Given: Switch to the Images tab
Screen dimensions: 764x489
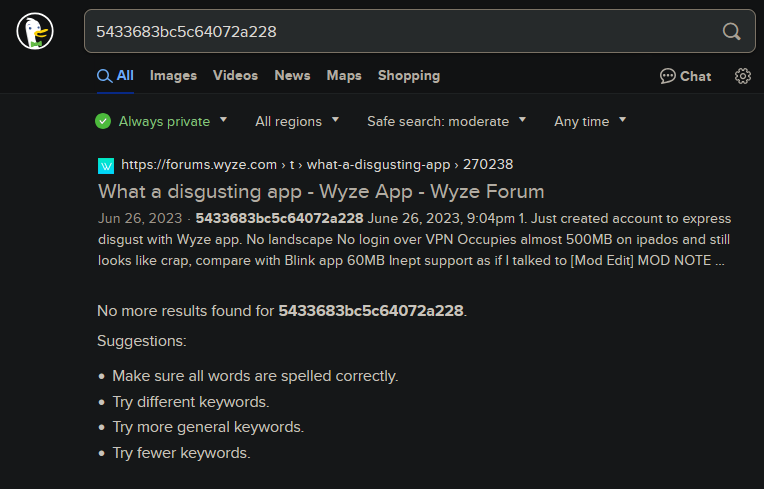Looking at the screenshot, I should click(x=173, y=75).
